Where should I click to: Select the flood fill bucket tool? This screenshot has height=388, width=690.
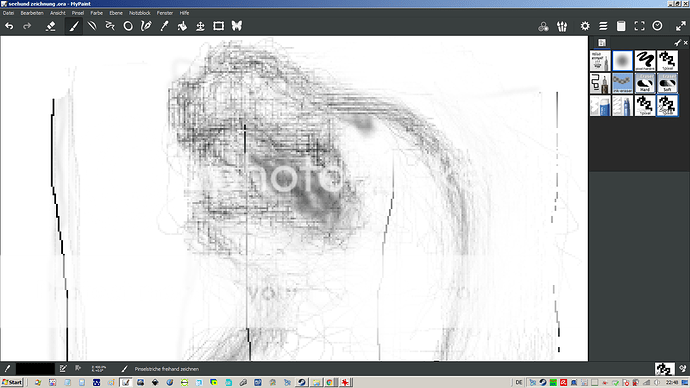pyautogui.click(x=182, y=26)
